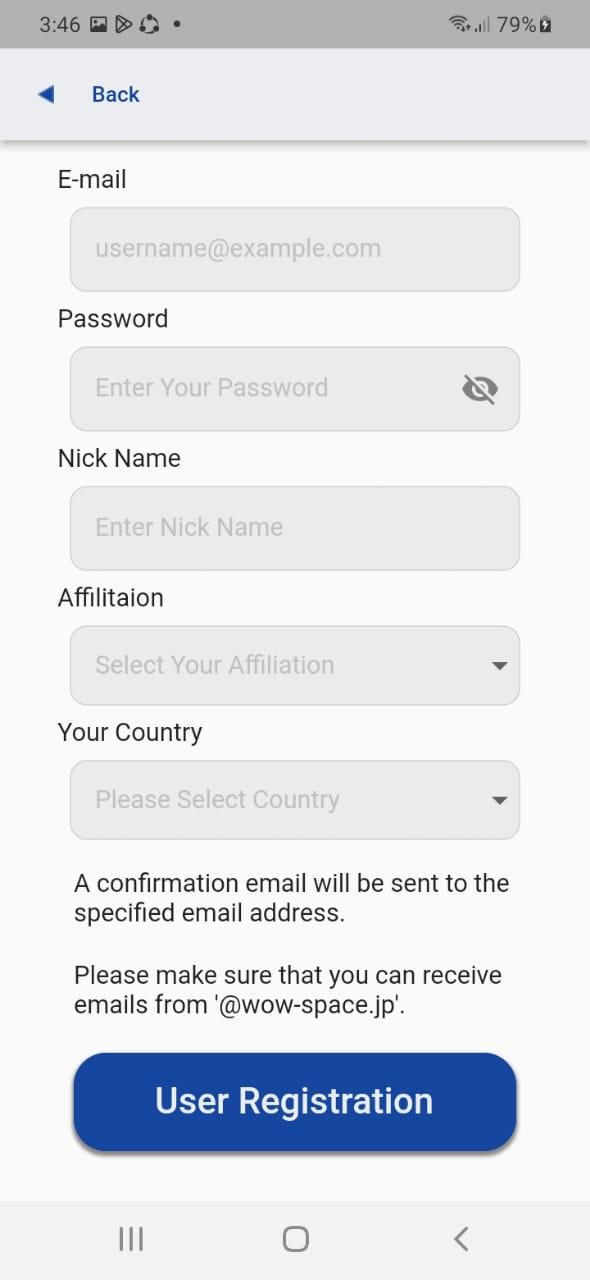
Task: Tap the Play Store notification icon
Action: 123,25
